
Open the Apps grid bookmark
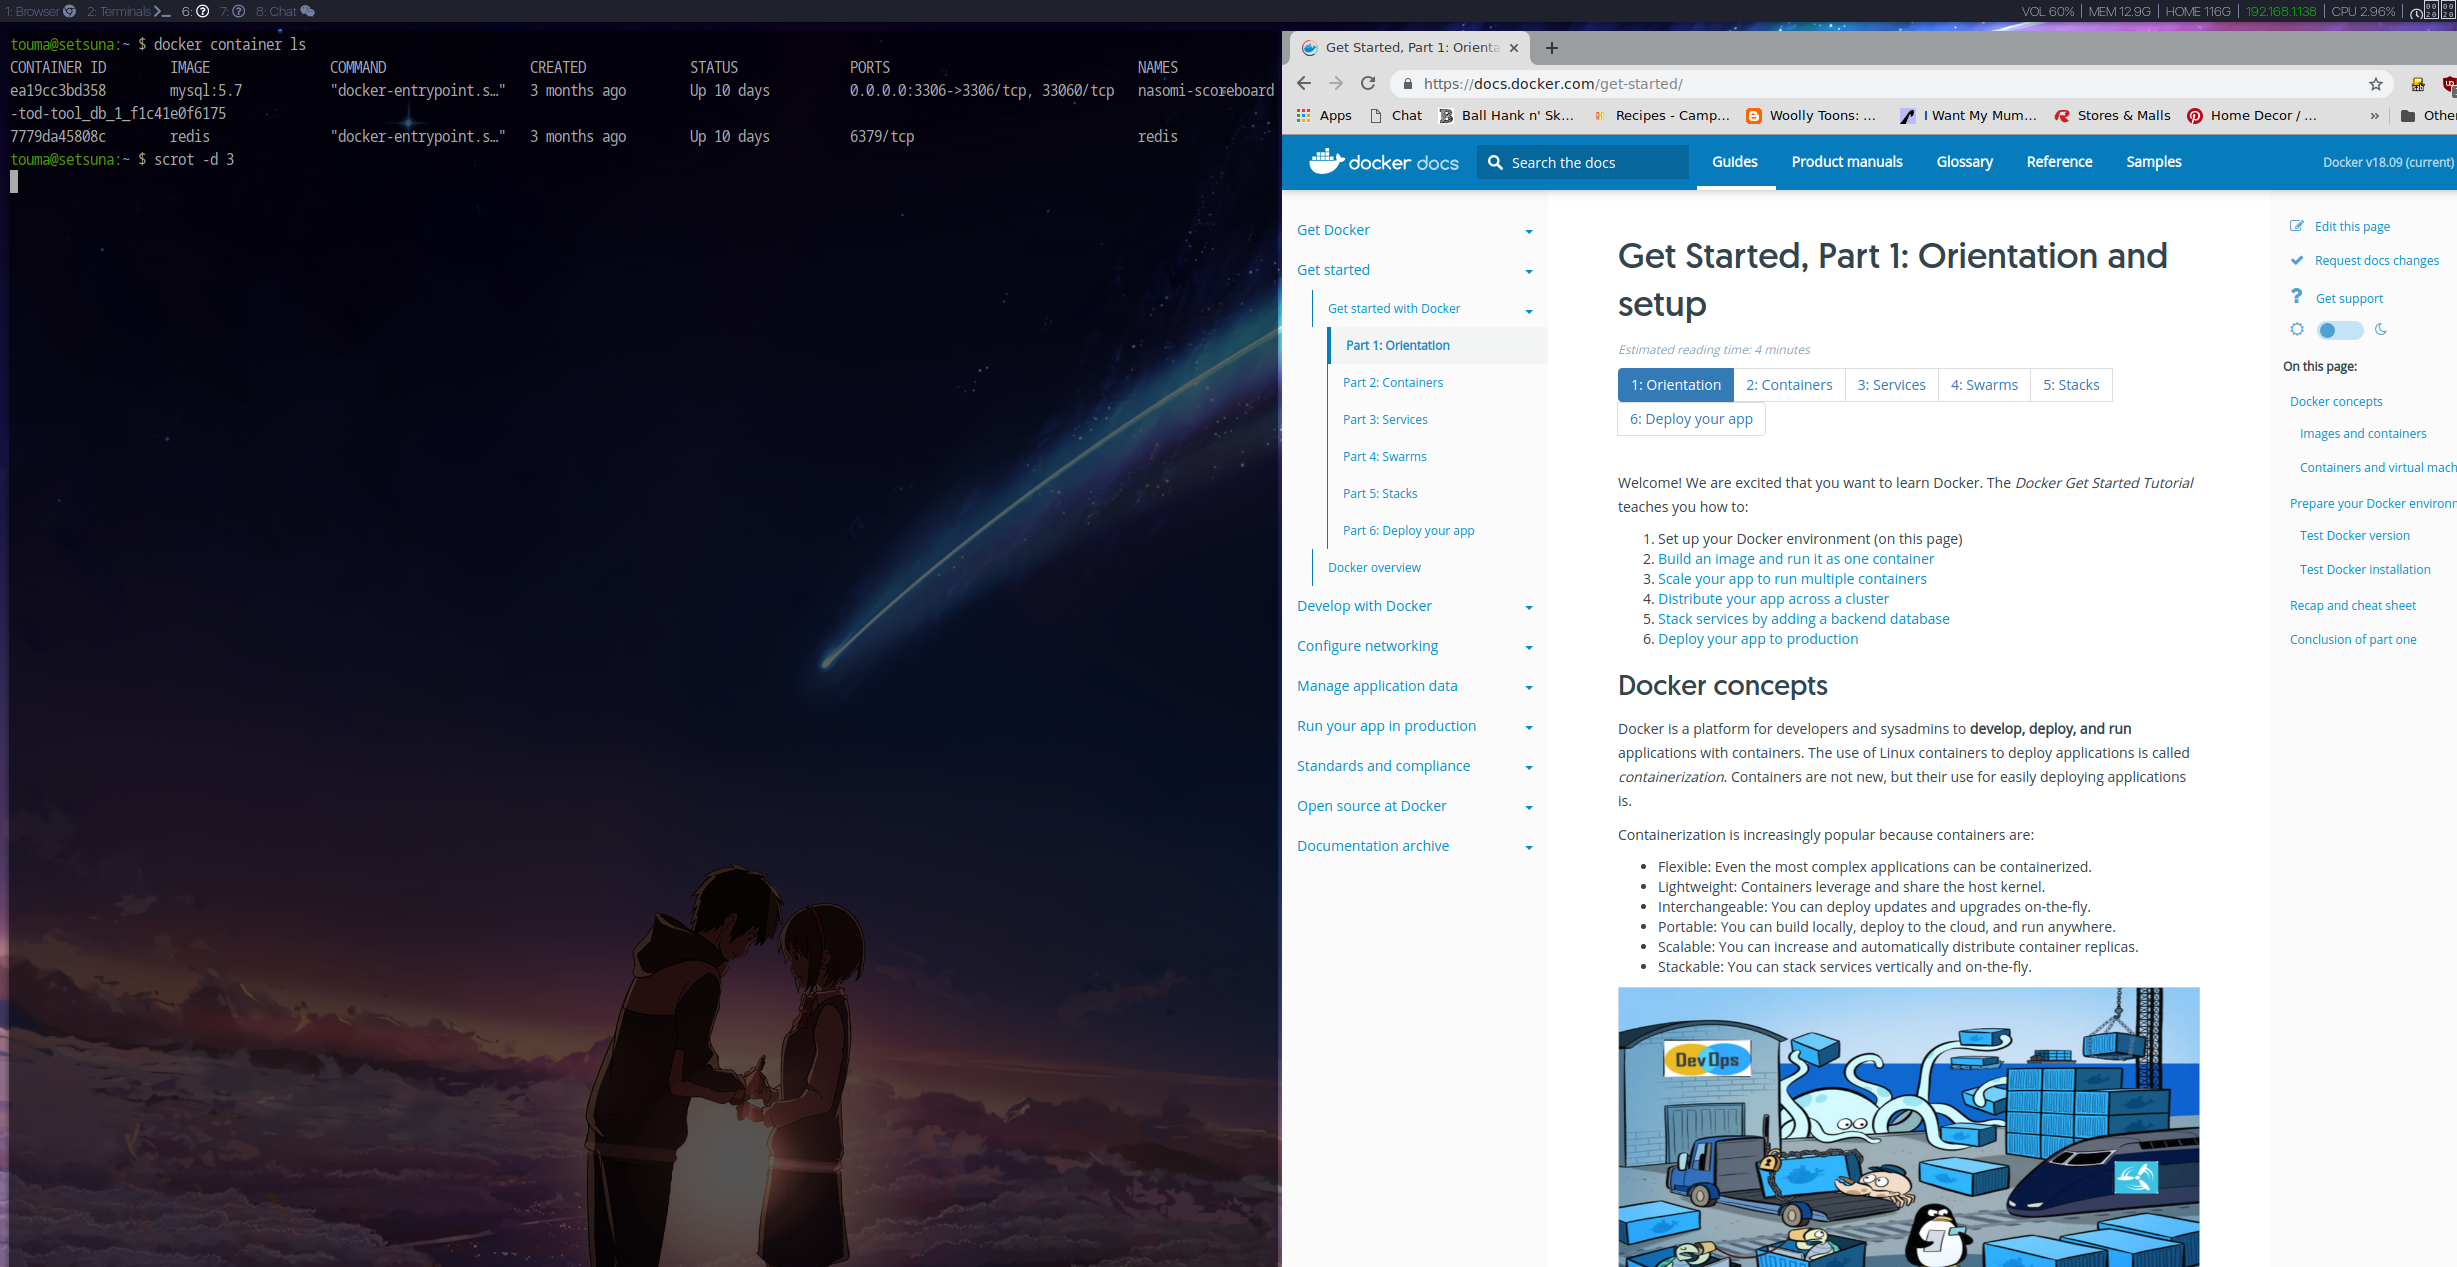1324,116
